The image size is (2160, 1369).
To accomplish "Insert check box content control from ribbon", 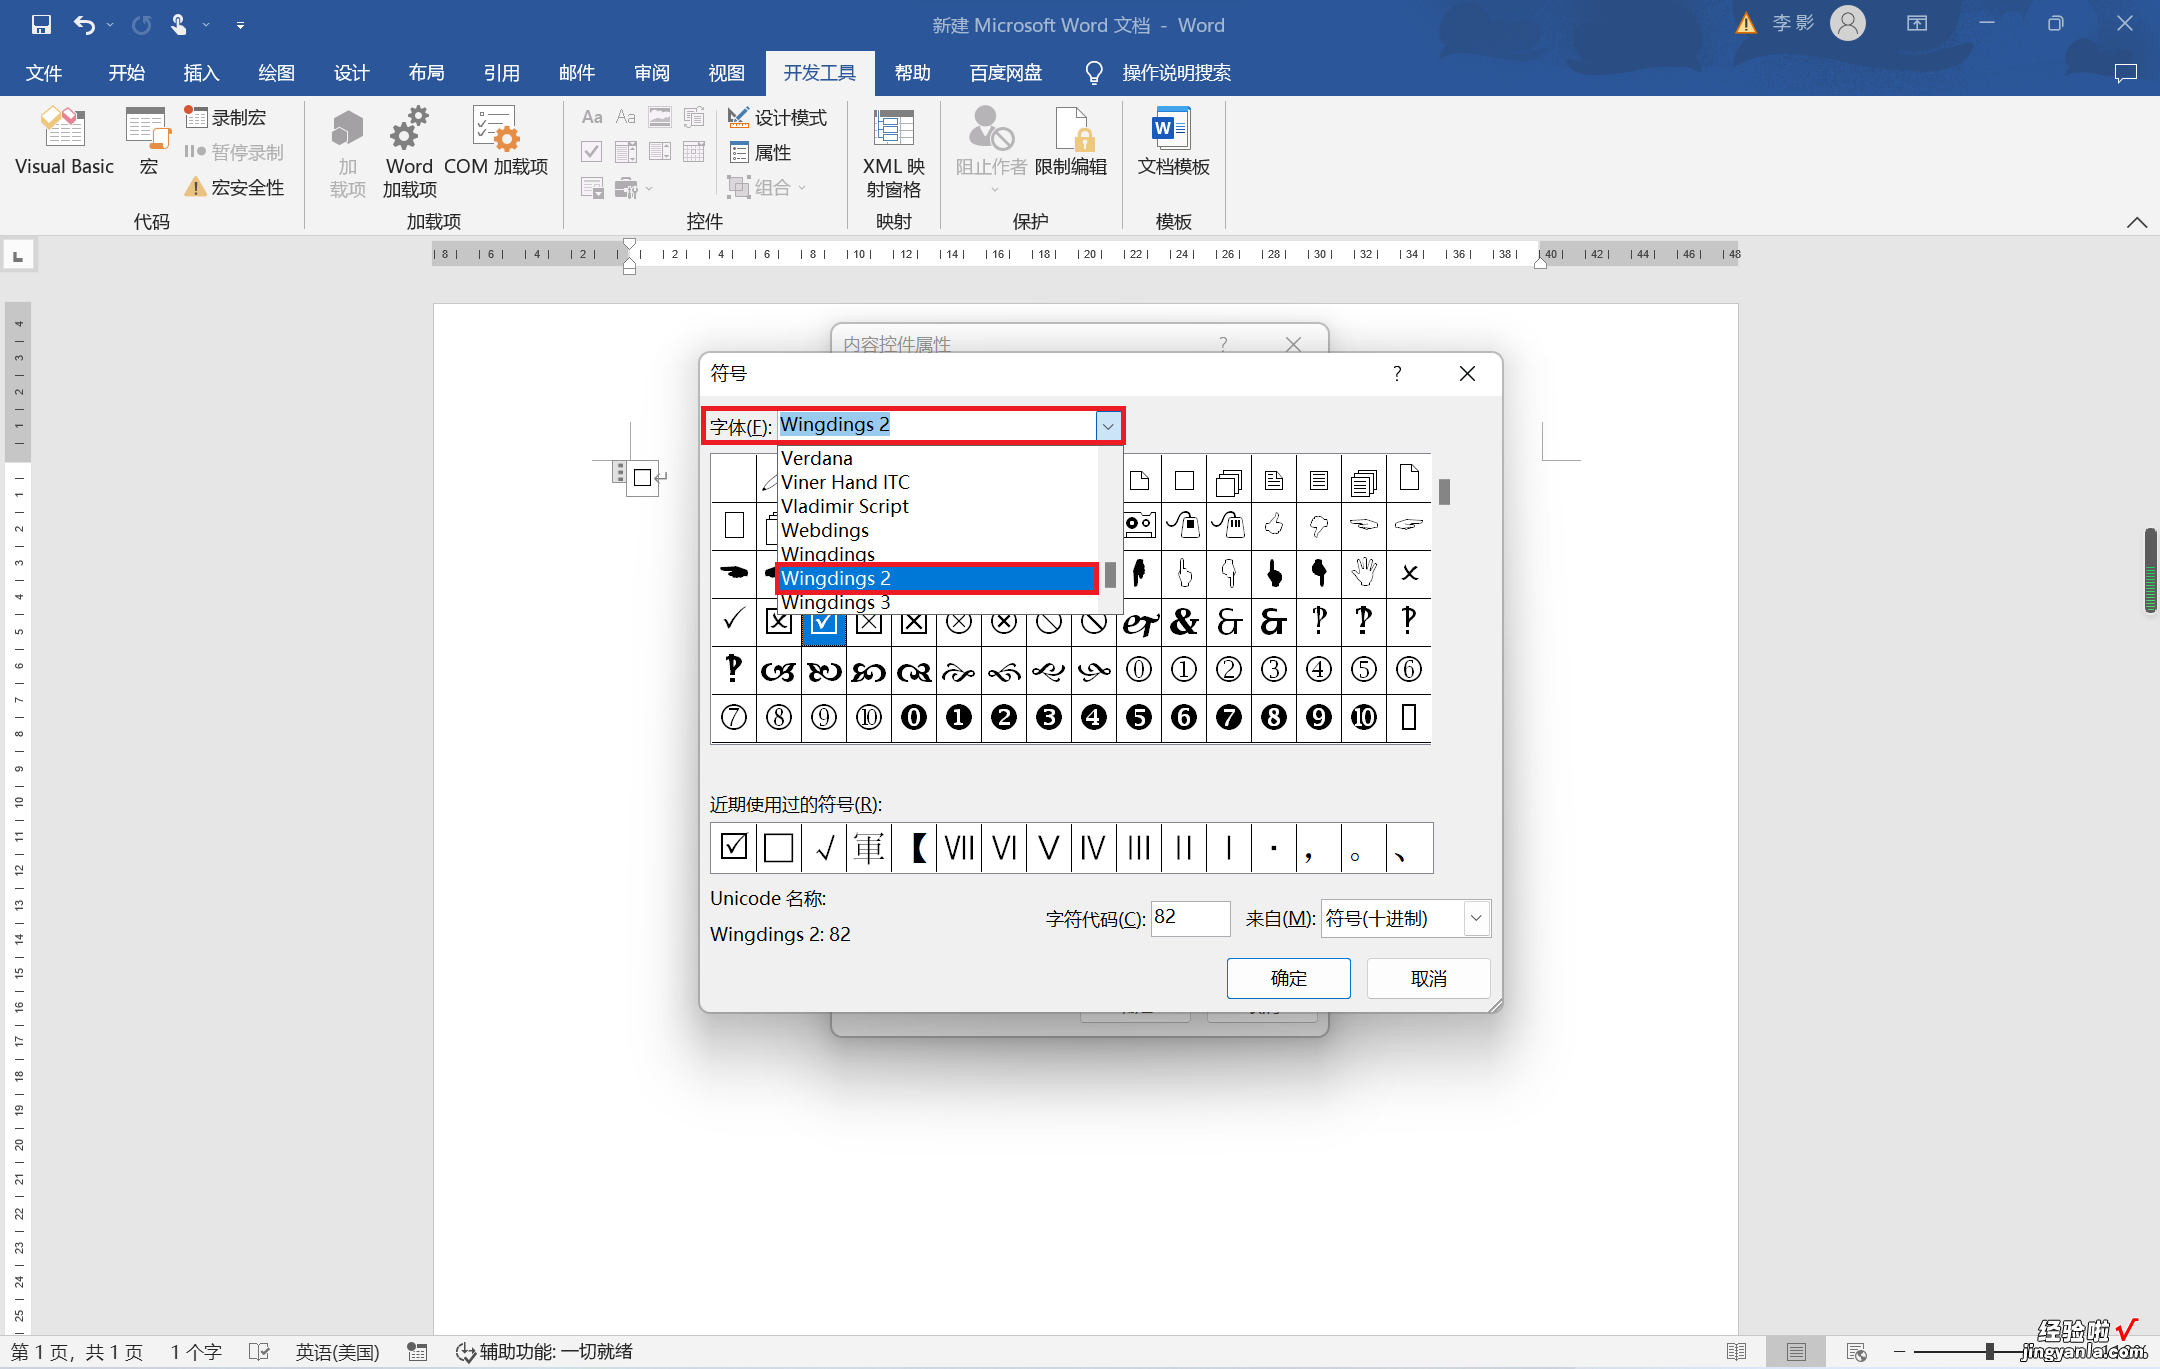I will point(592,152).
